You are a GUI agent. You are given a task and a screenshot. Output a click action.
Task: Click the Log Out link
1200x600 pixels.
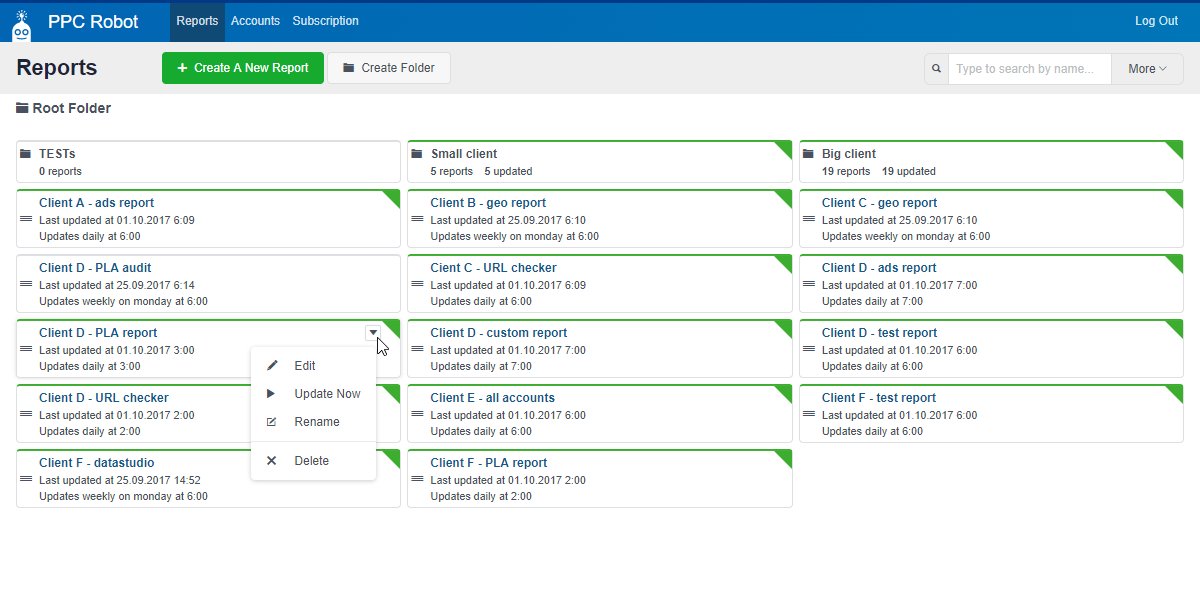[x=1156, y=21]
